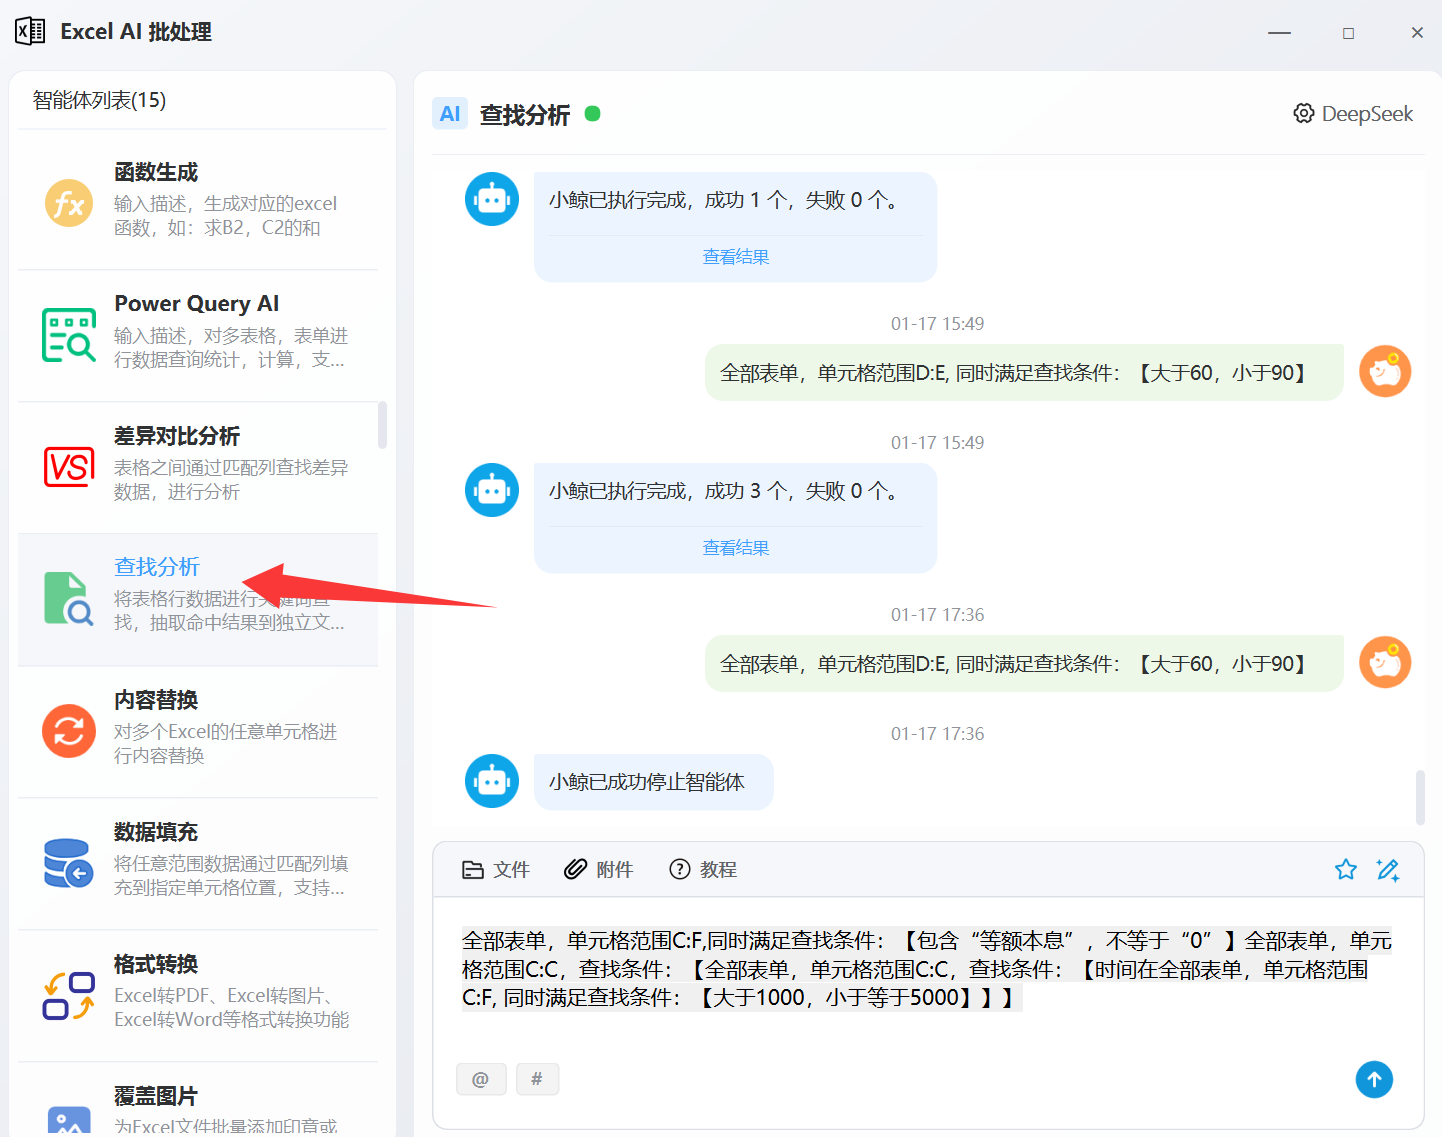Click robot avatar beside 已成功停止智能体
Image resolution: width=1442 pixels, height=1137 pixels.
[492, 781]
